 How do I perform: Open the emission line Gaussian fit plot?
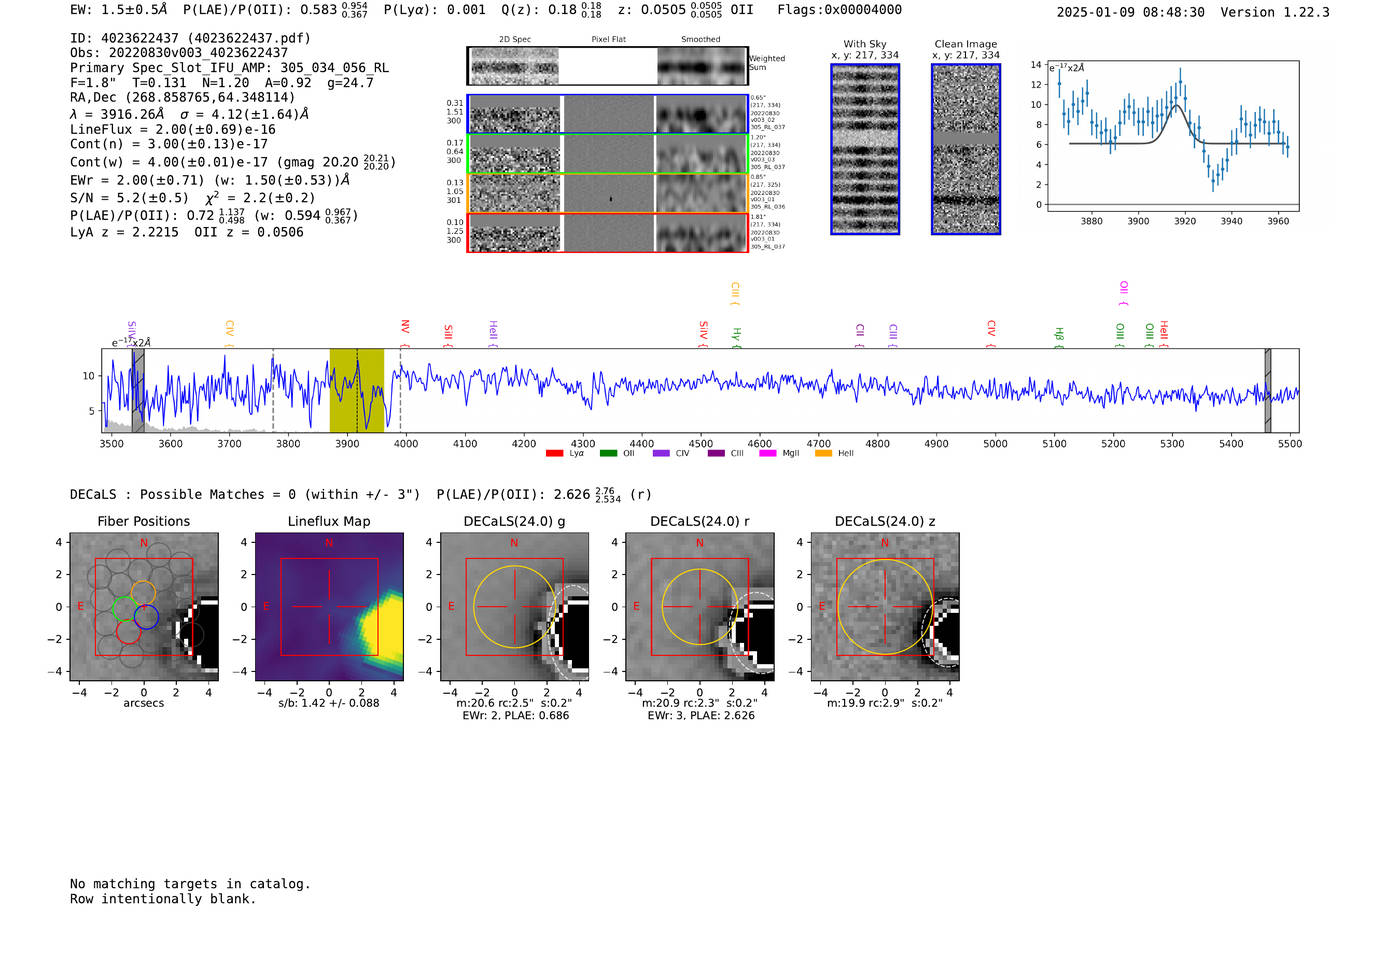pos(1172,136)
